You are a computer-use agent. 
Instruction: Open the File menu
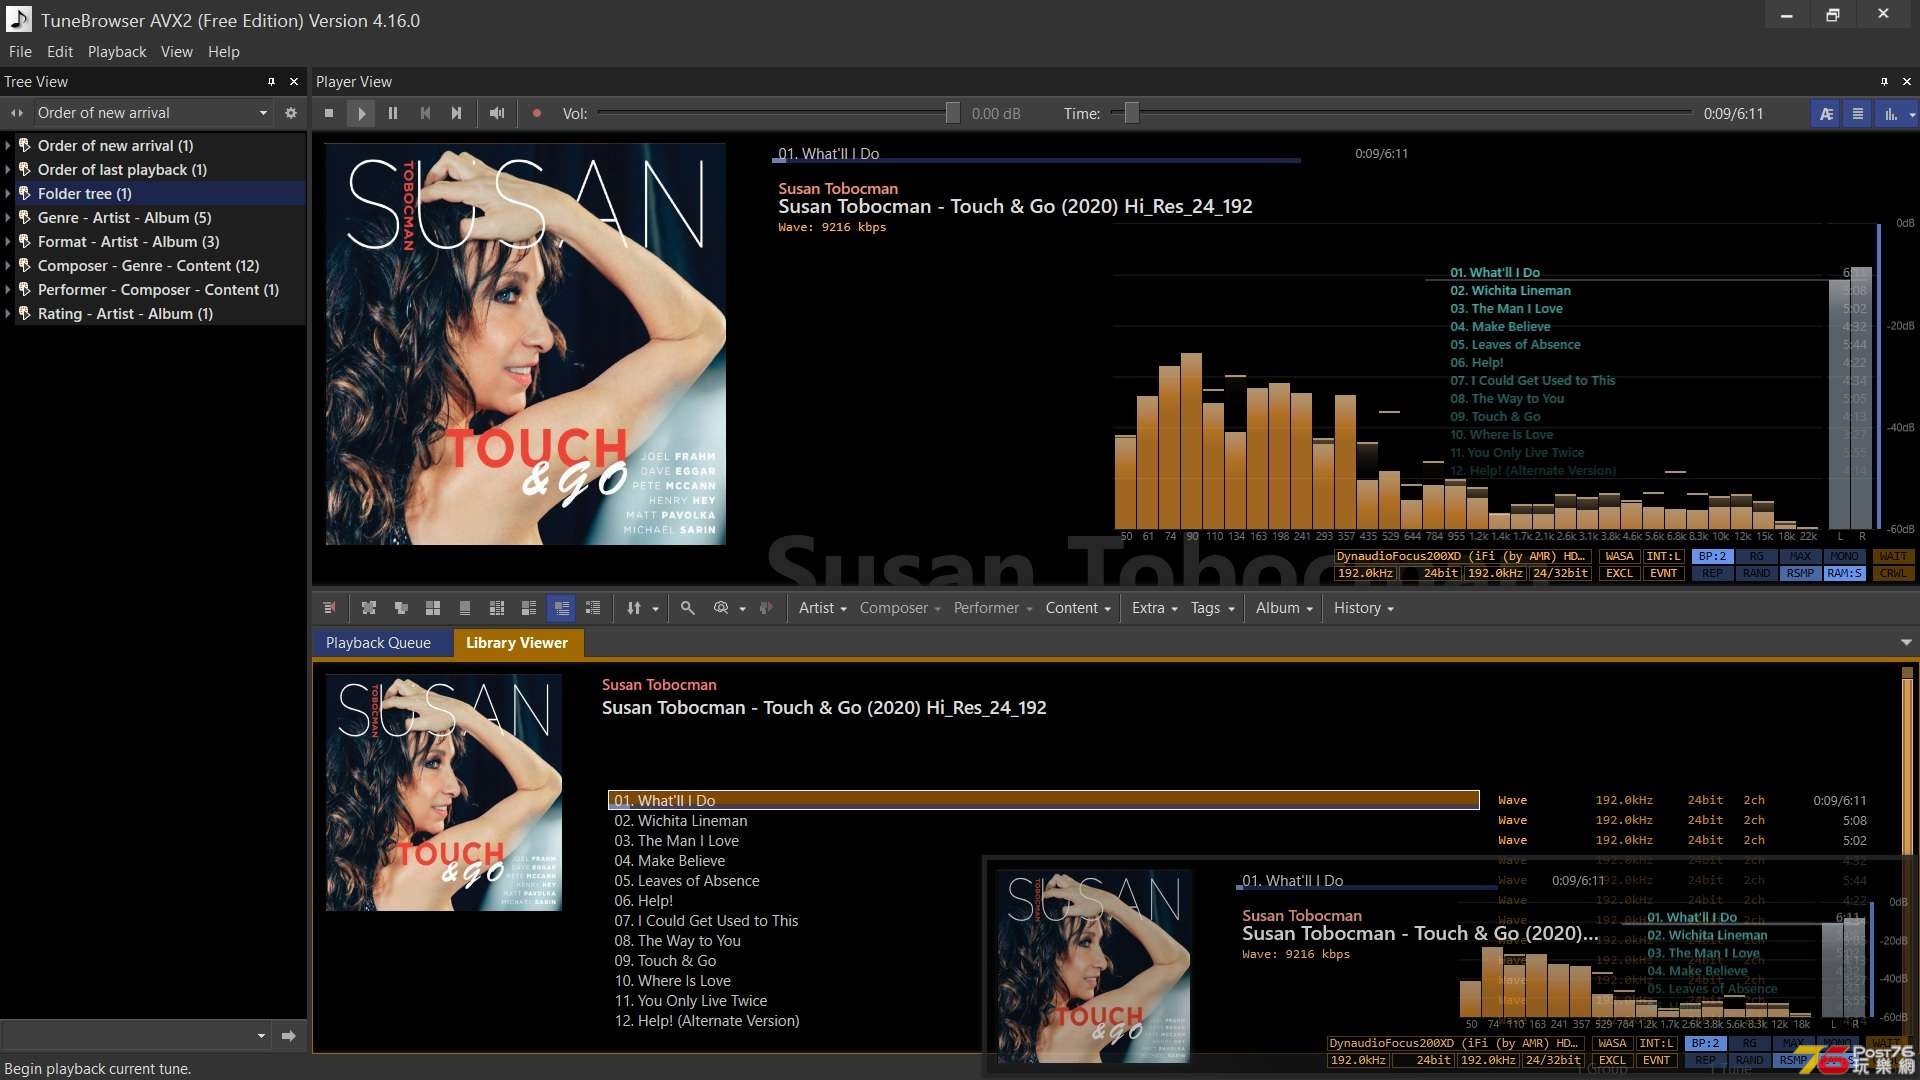[20, 52]
